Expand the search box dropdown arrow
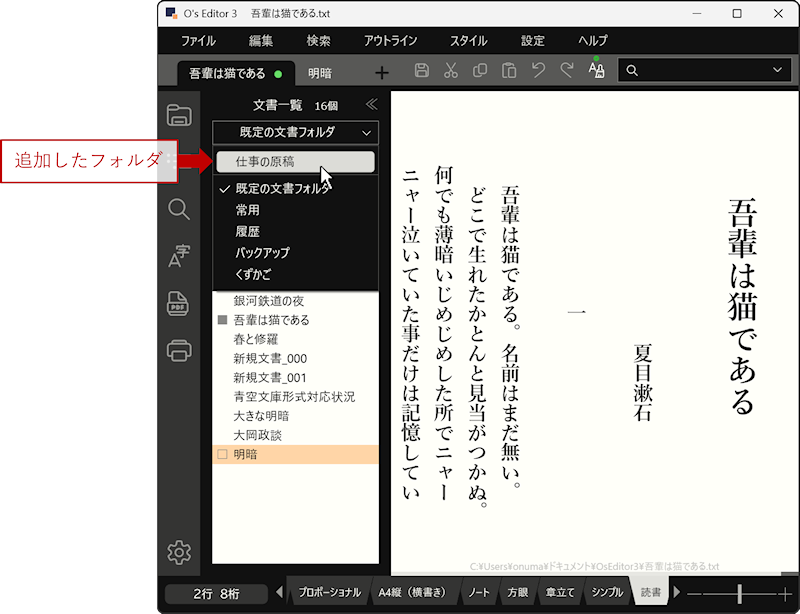Viewport: 800px width, 614px height. point(778,70)
